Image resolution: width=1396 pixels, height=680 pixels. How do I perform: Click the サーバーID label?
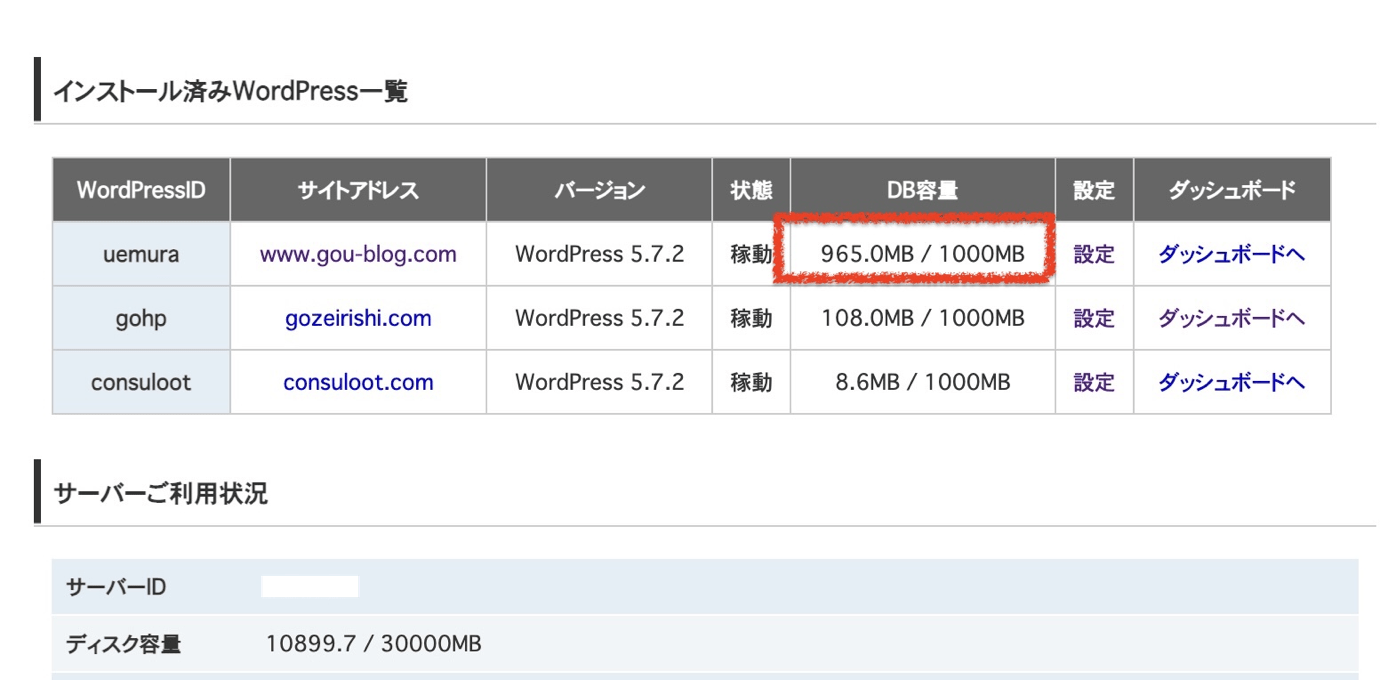click(x=116, y=587)
